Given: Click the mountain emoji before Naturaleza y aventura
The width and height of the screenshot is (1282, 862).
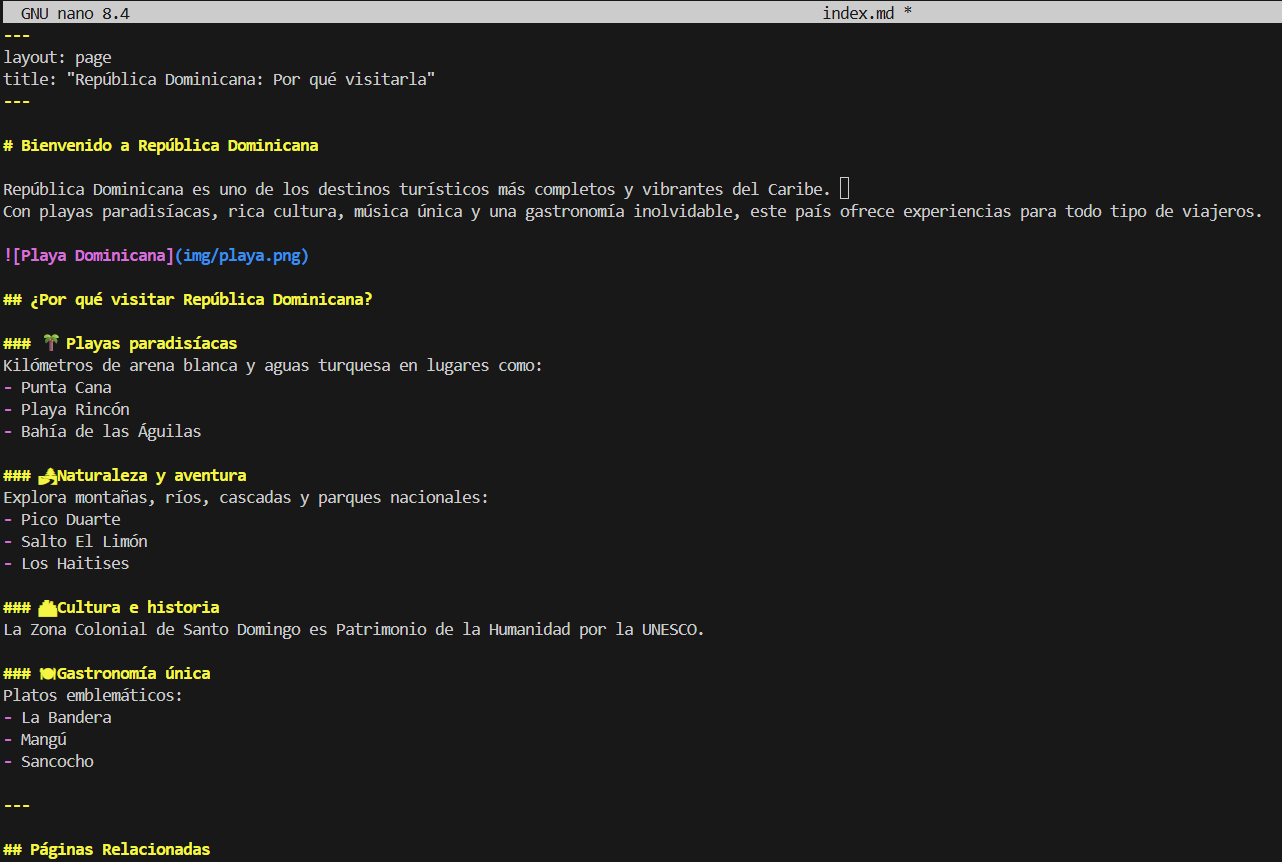Looking at the screenshot, I should [x=48, y=476].
